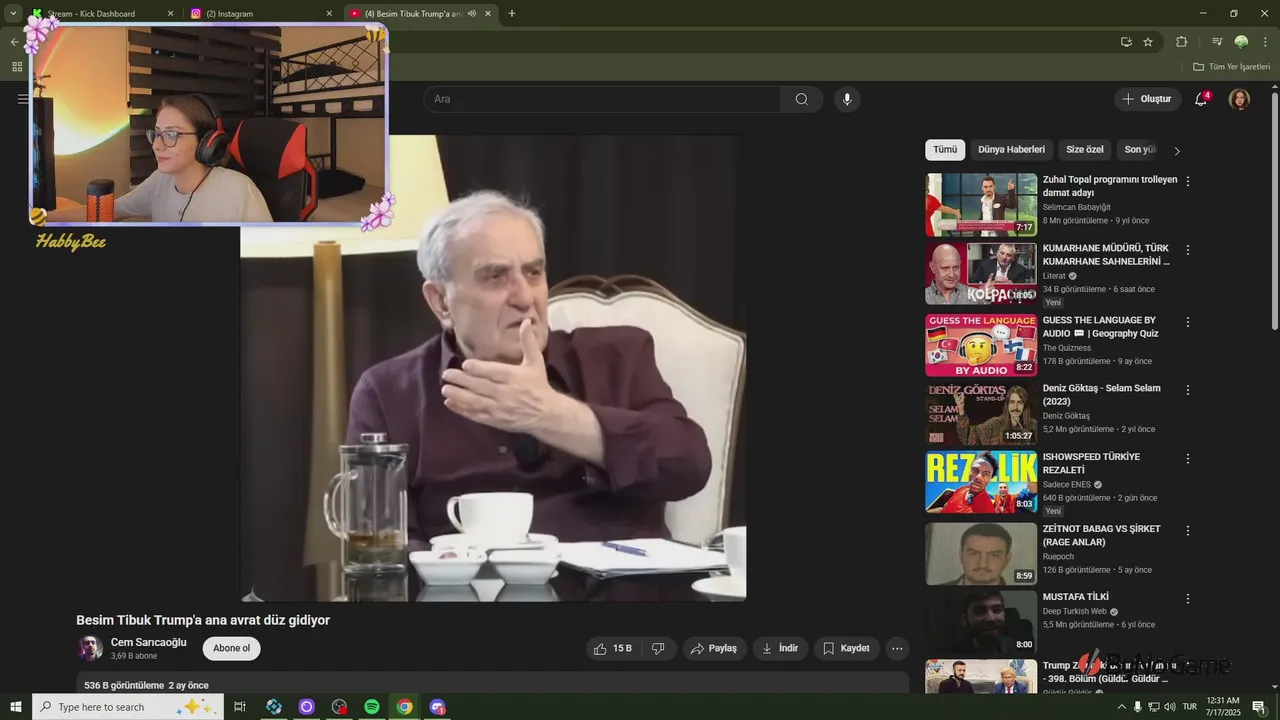Open more actions ellipsis below video
Screen dimensions: 1280x720
(897, 648)
